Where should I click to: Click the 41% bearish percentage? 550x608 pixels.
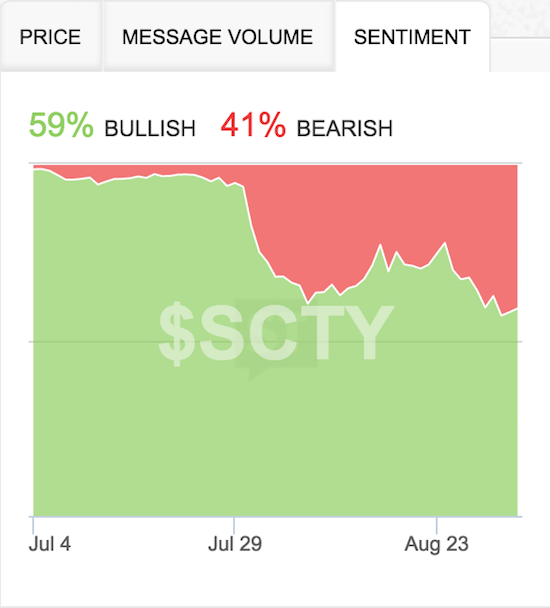[x=253, y=125]
